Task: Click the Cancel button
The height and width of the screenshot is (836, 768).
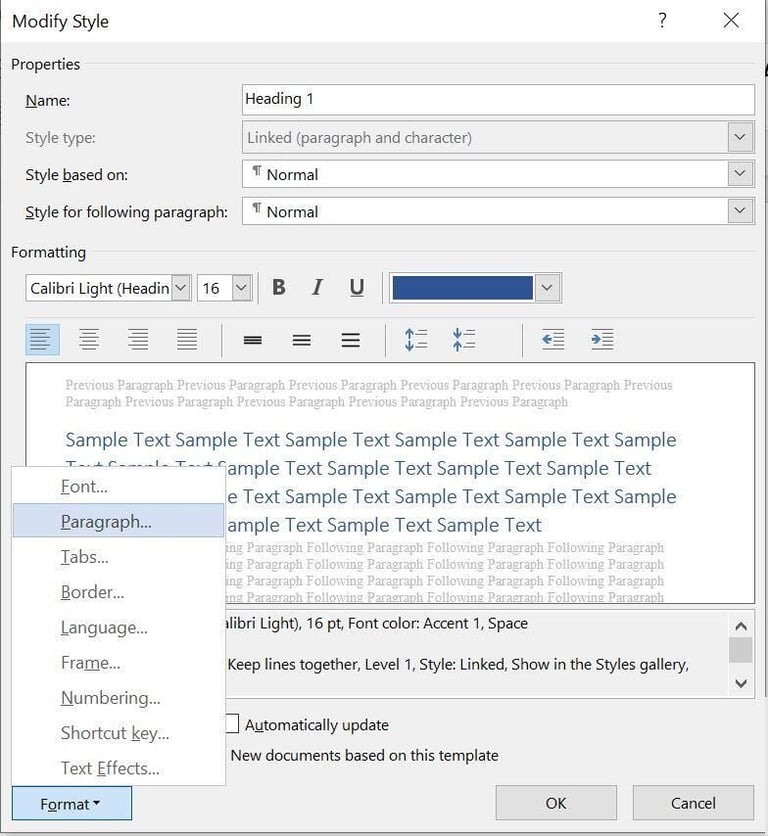Action: click(693, 803)
